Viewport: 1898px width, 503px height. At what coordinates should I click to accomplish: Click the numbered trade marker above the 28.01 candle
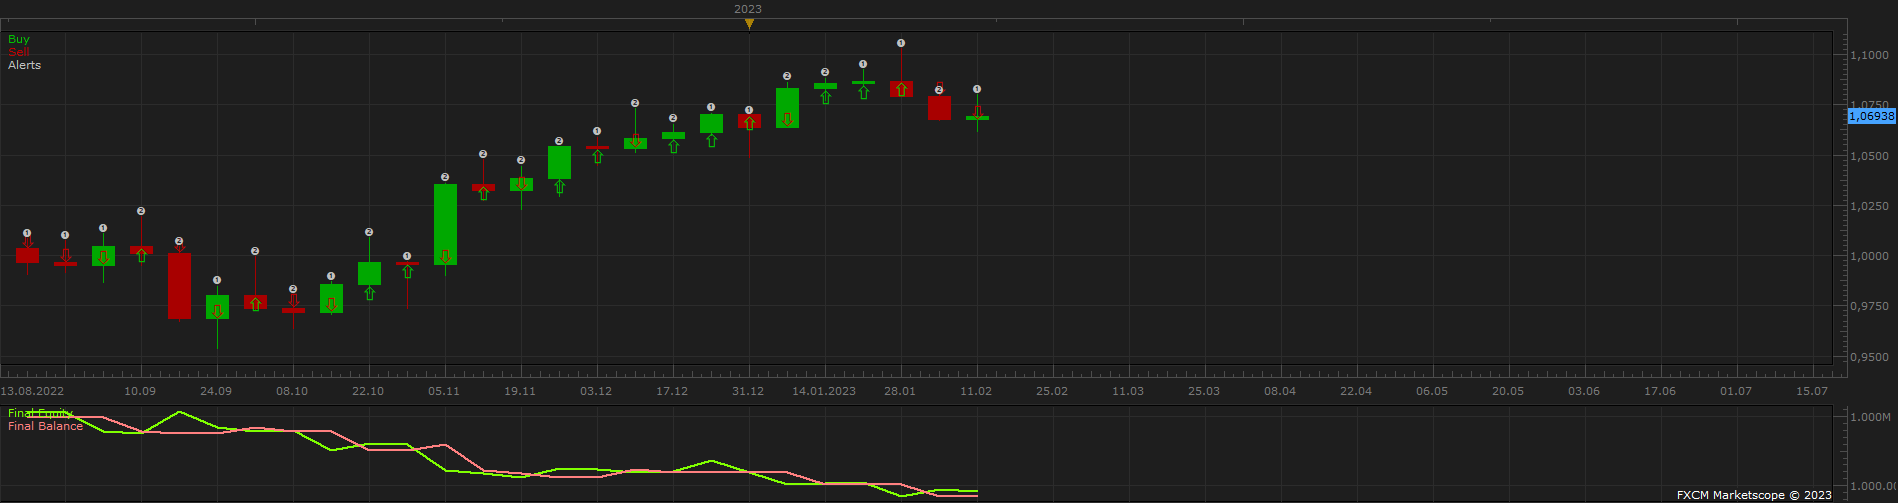point(901,43)
